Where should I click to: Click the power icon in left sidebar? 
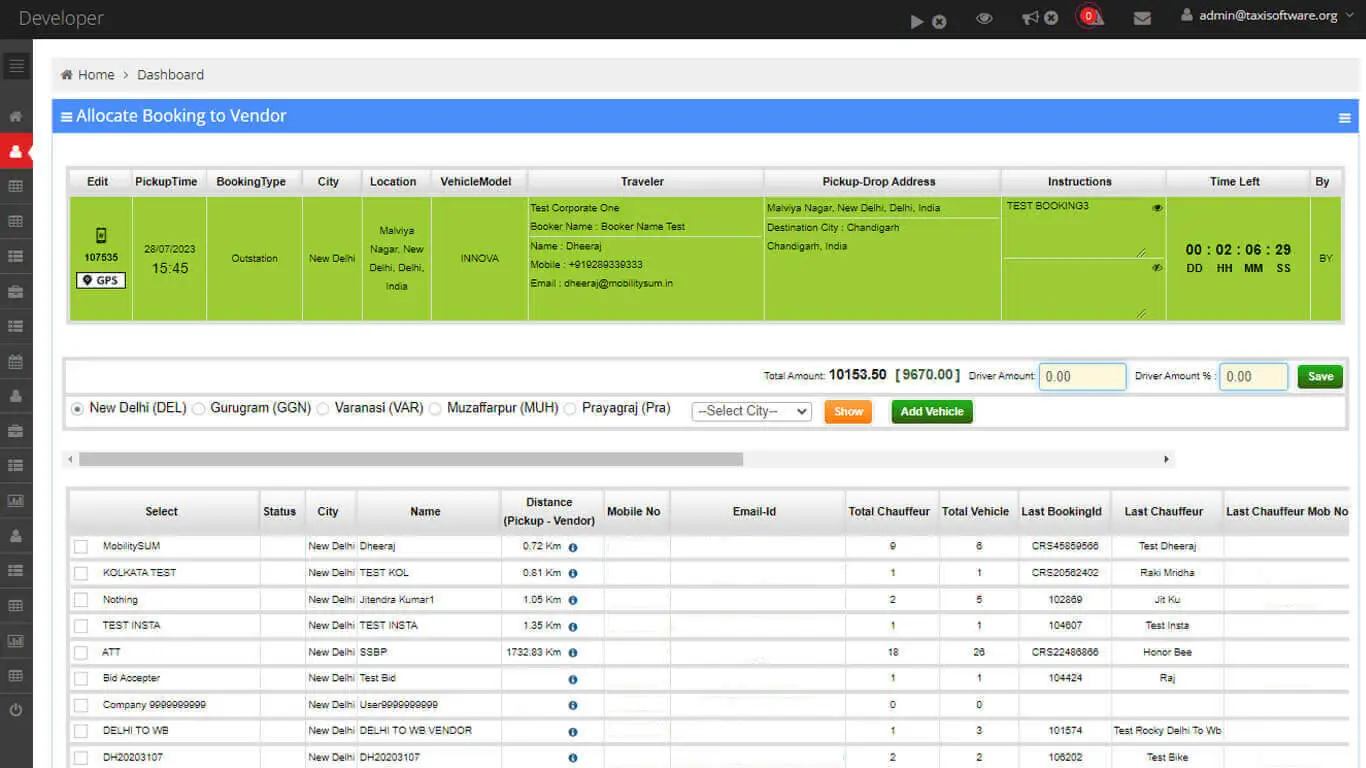[16, 710]
